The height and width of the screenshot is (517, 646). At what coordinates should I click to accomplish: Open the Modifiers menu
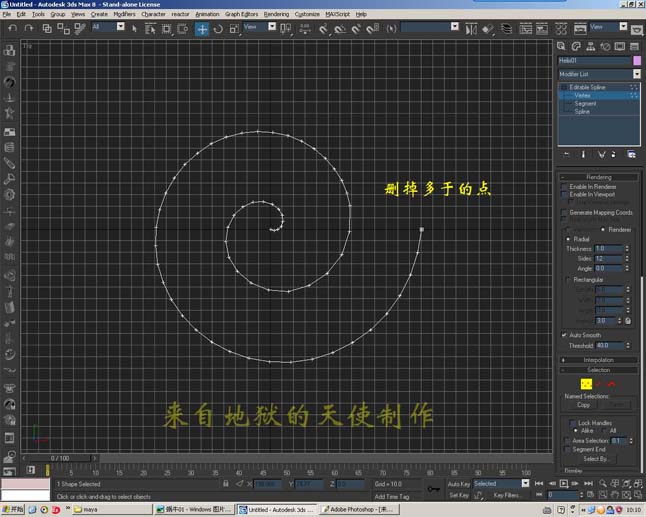point(124,14)
